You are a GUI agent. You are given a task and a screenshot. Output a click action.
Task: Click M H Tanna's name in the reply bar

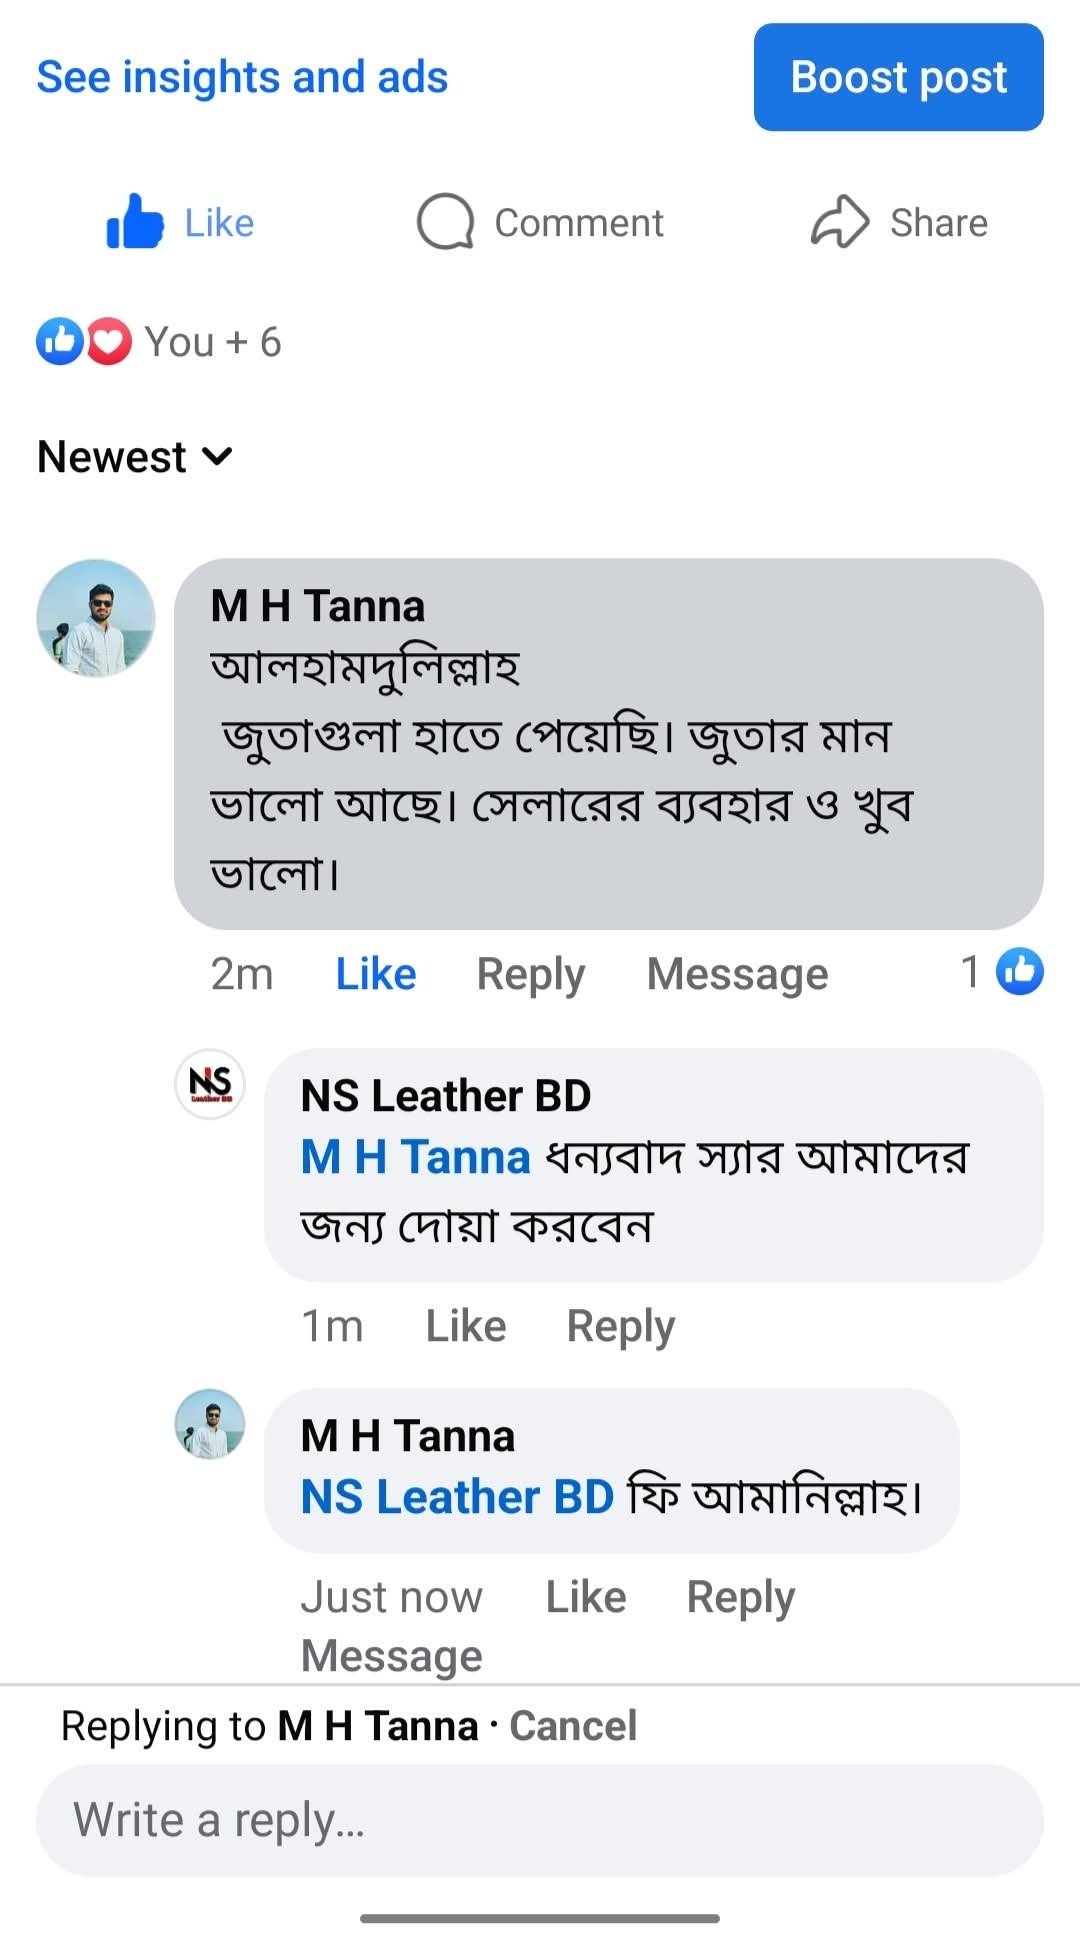click(377, 1724)
